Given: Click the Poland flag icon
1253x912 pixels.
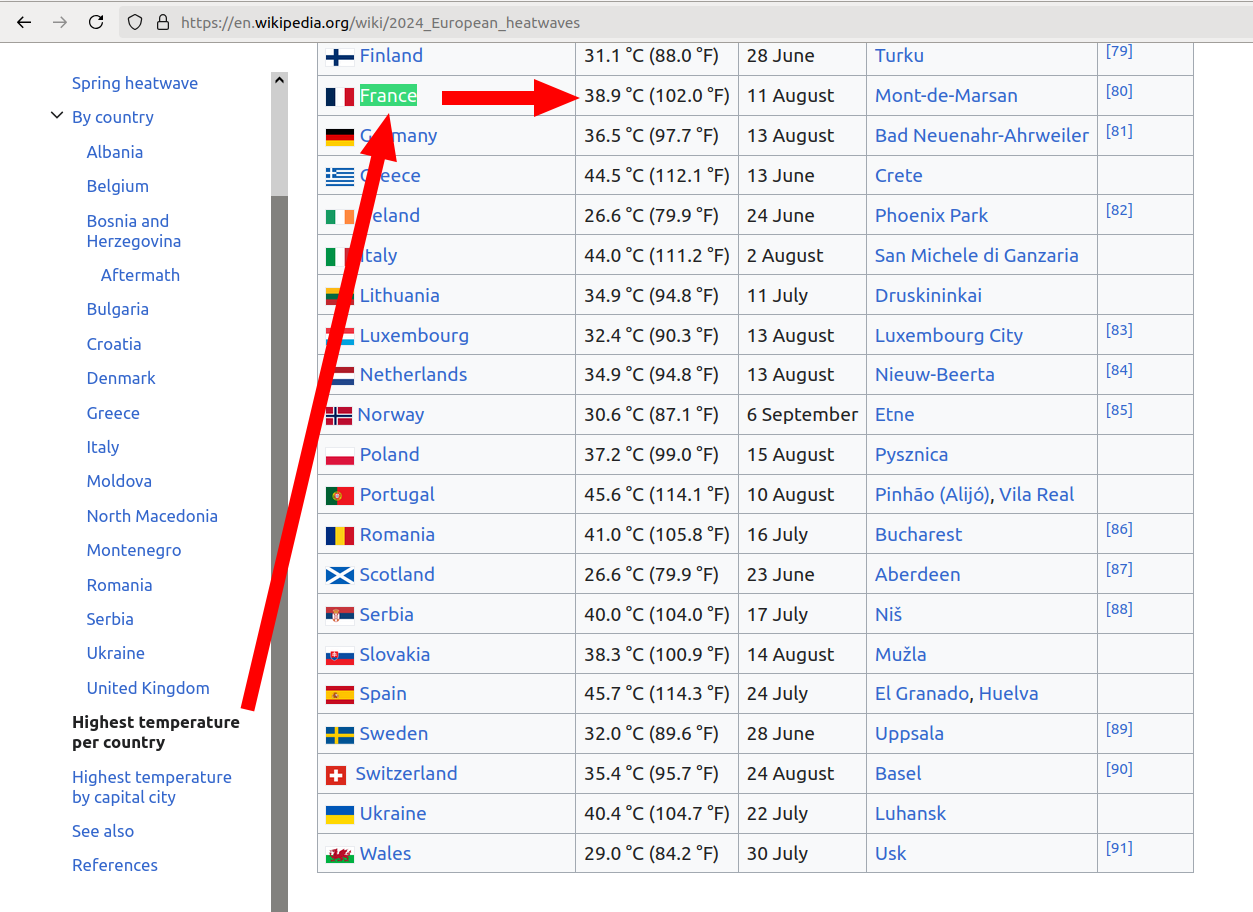Looking at the screenshot, I should click(340, 456).
